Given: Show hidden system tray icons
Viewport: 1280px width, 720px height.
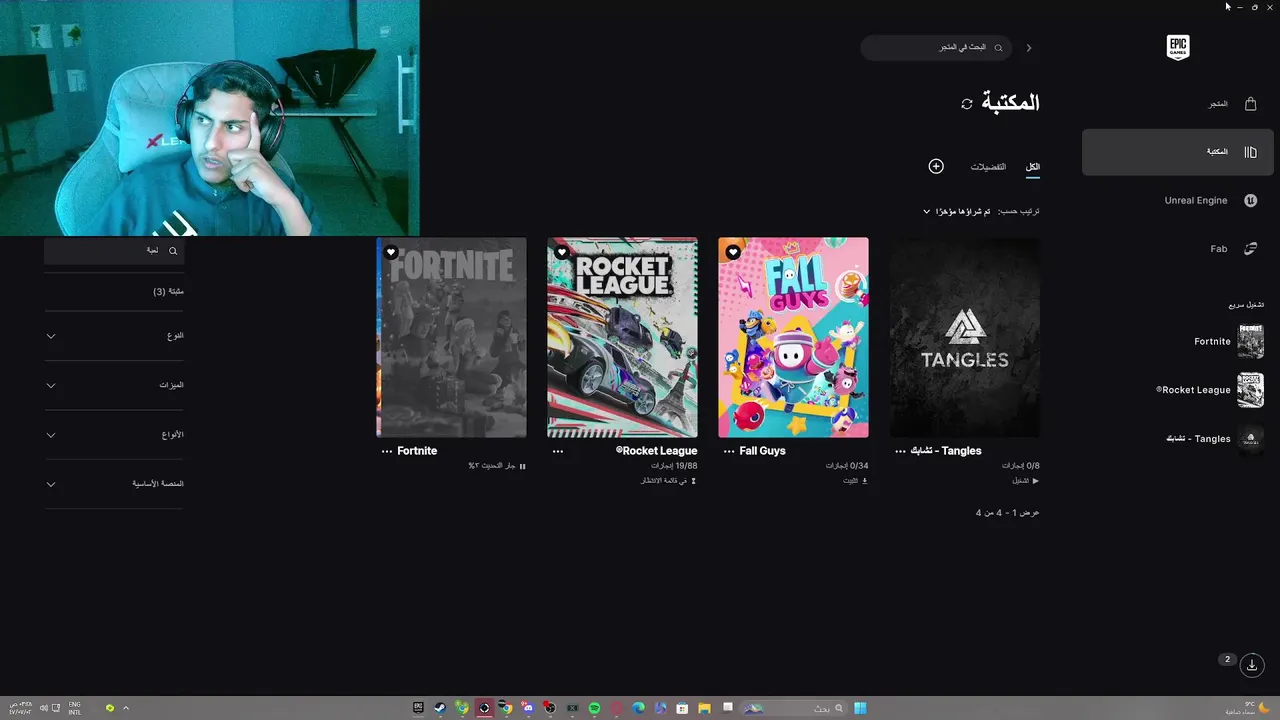Looking at the screenshot, I should tap(125, 708).
